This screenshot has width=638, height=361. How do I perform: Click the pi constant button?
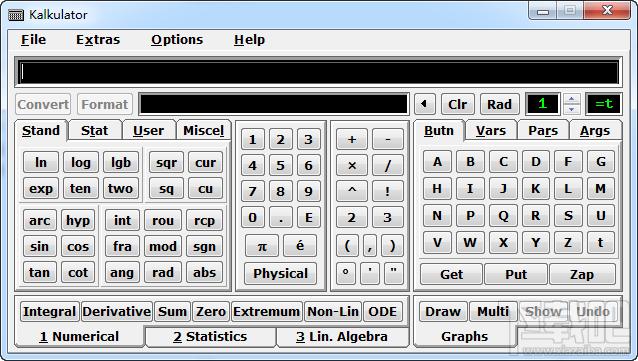[262, 246]
